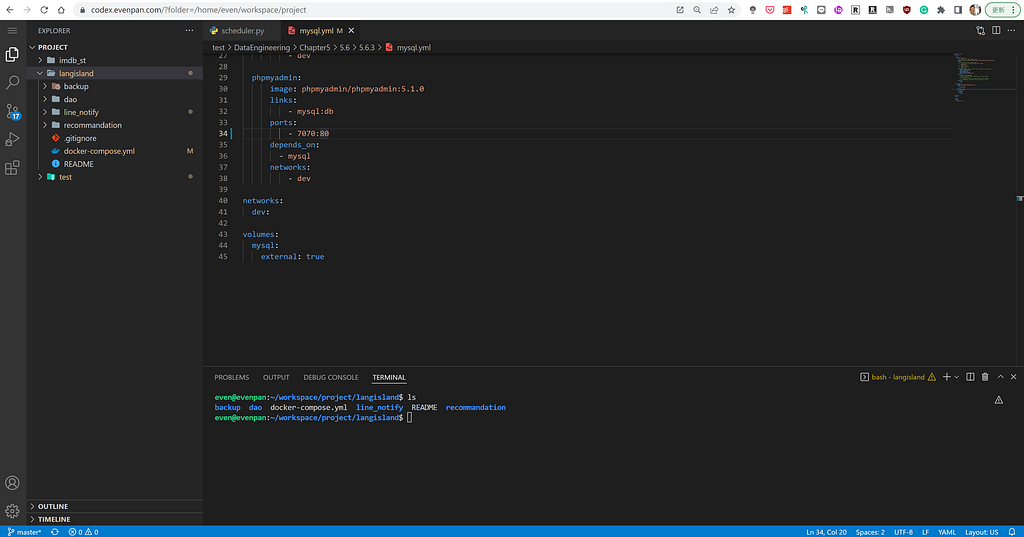Switch to the DEBUG CONSOLE tab

click(331, 378)
